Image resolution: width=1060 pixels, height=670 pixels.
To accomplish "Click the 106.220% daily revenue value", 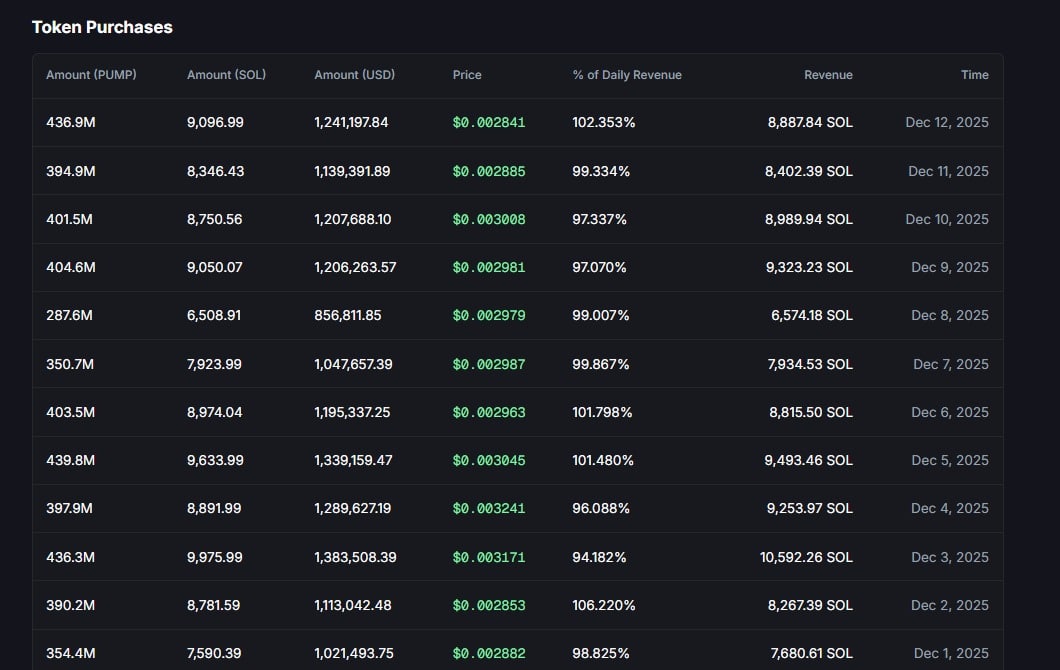I will pos(601,605).
